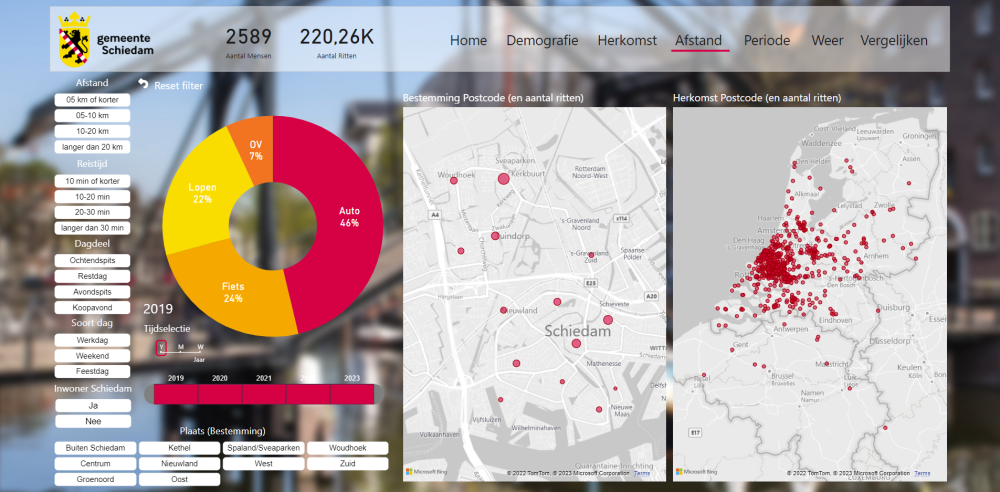Switch to the Weer tab

[827, 41]
